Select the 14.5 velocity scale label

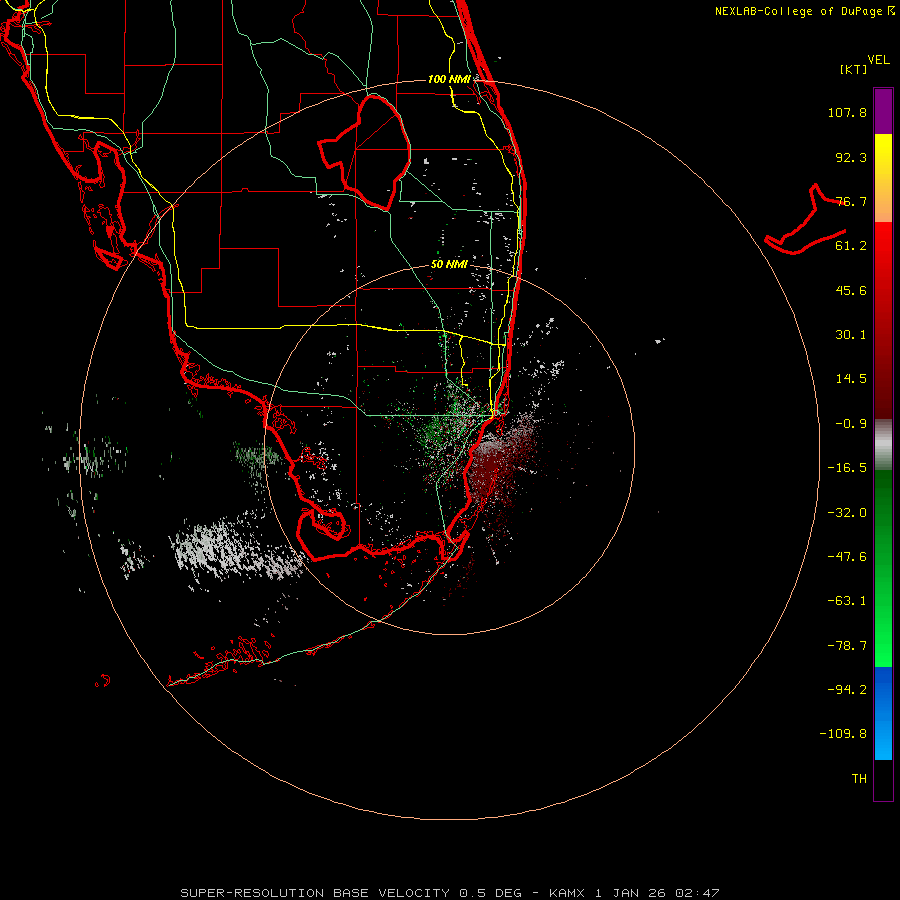[851, 379]
